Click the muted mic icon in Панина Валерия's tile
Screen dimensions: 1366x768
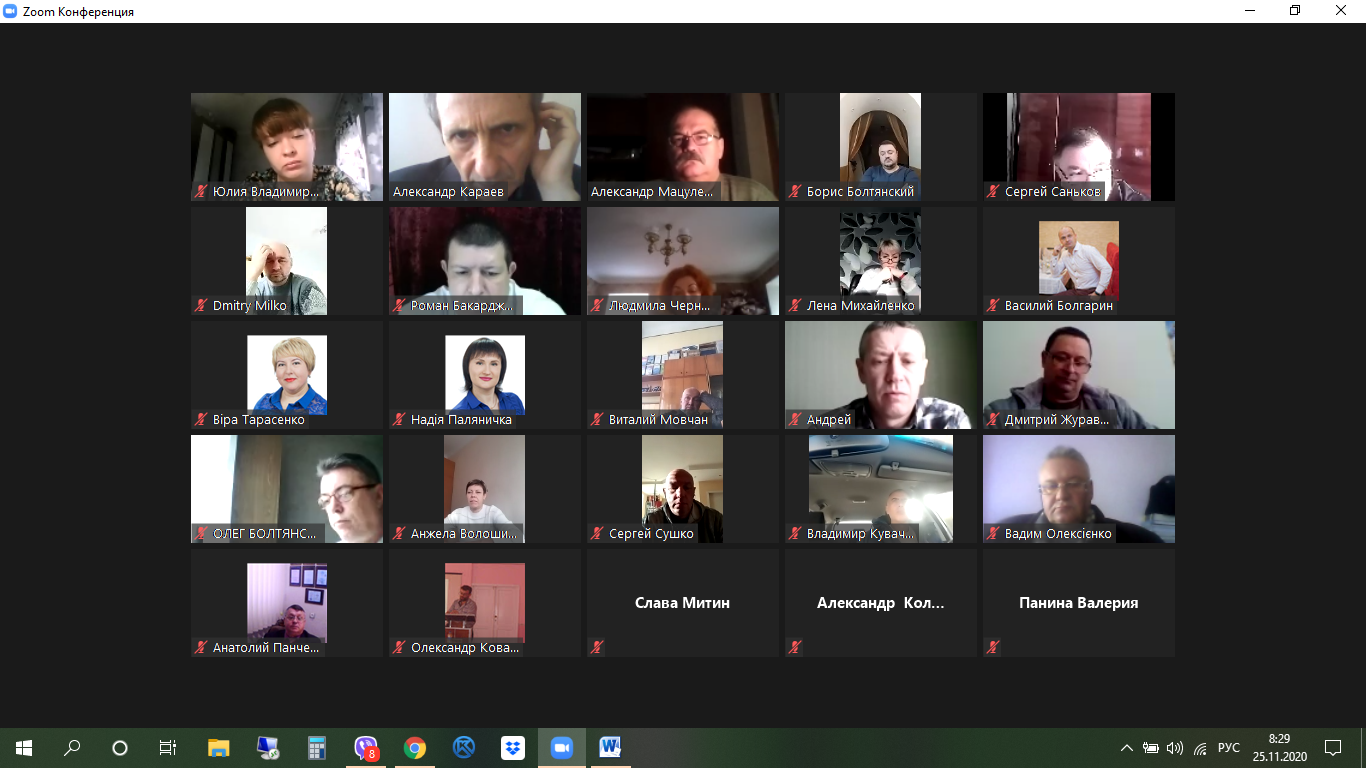993,648
